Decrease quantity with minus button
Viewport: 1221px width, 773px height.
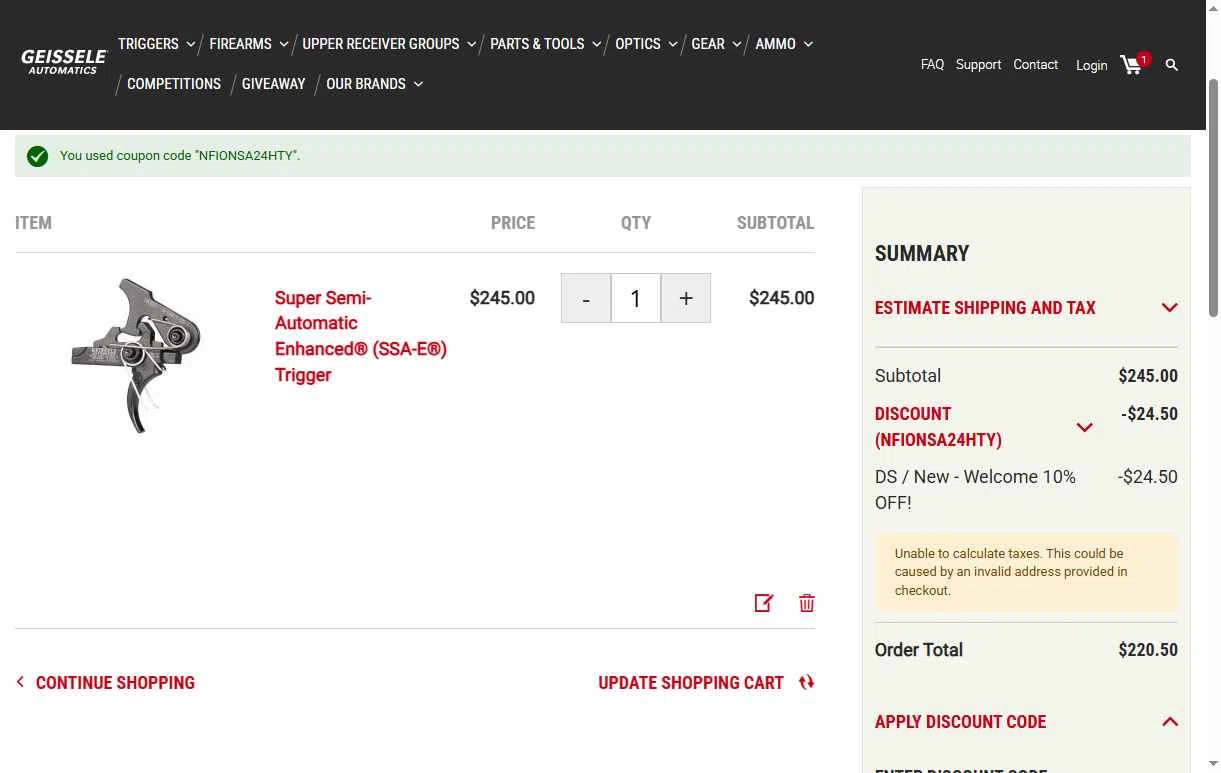[x=586, y=298]
